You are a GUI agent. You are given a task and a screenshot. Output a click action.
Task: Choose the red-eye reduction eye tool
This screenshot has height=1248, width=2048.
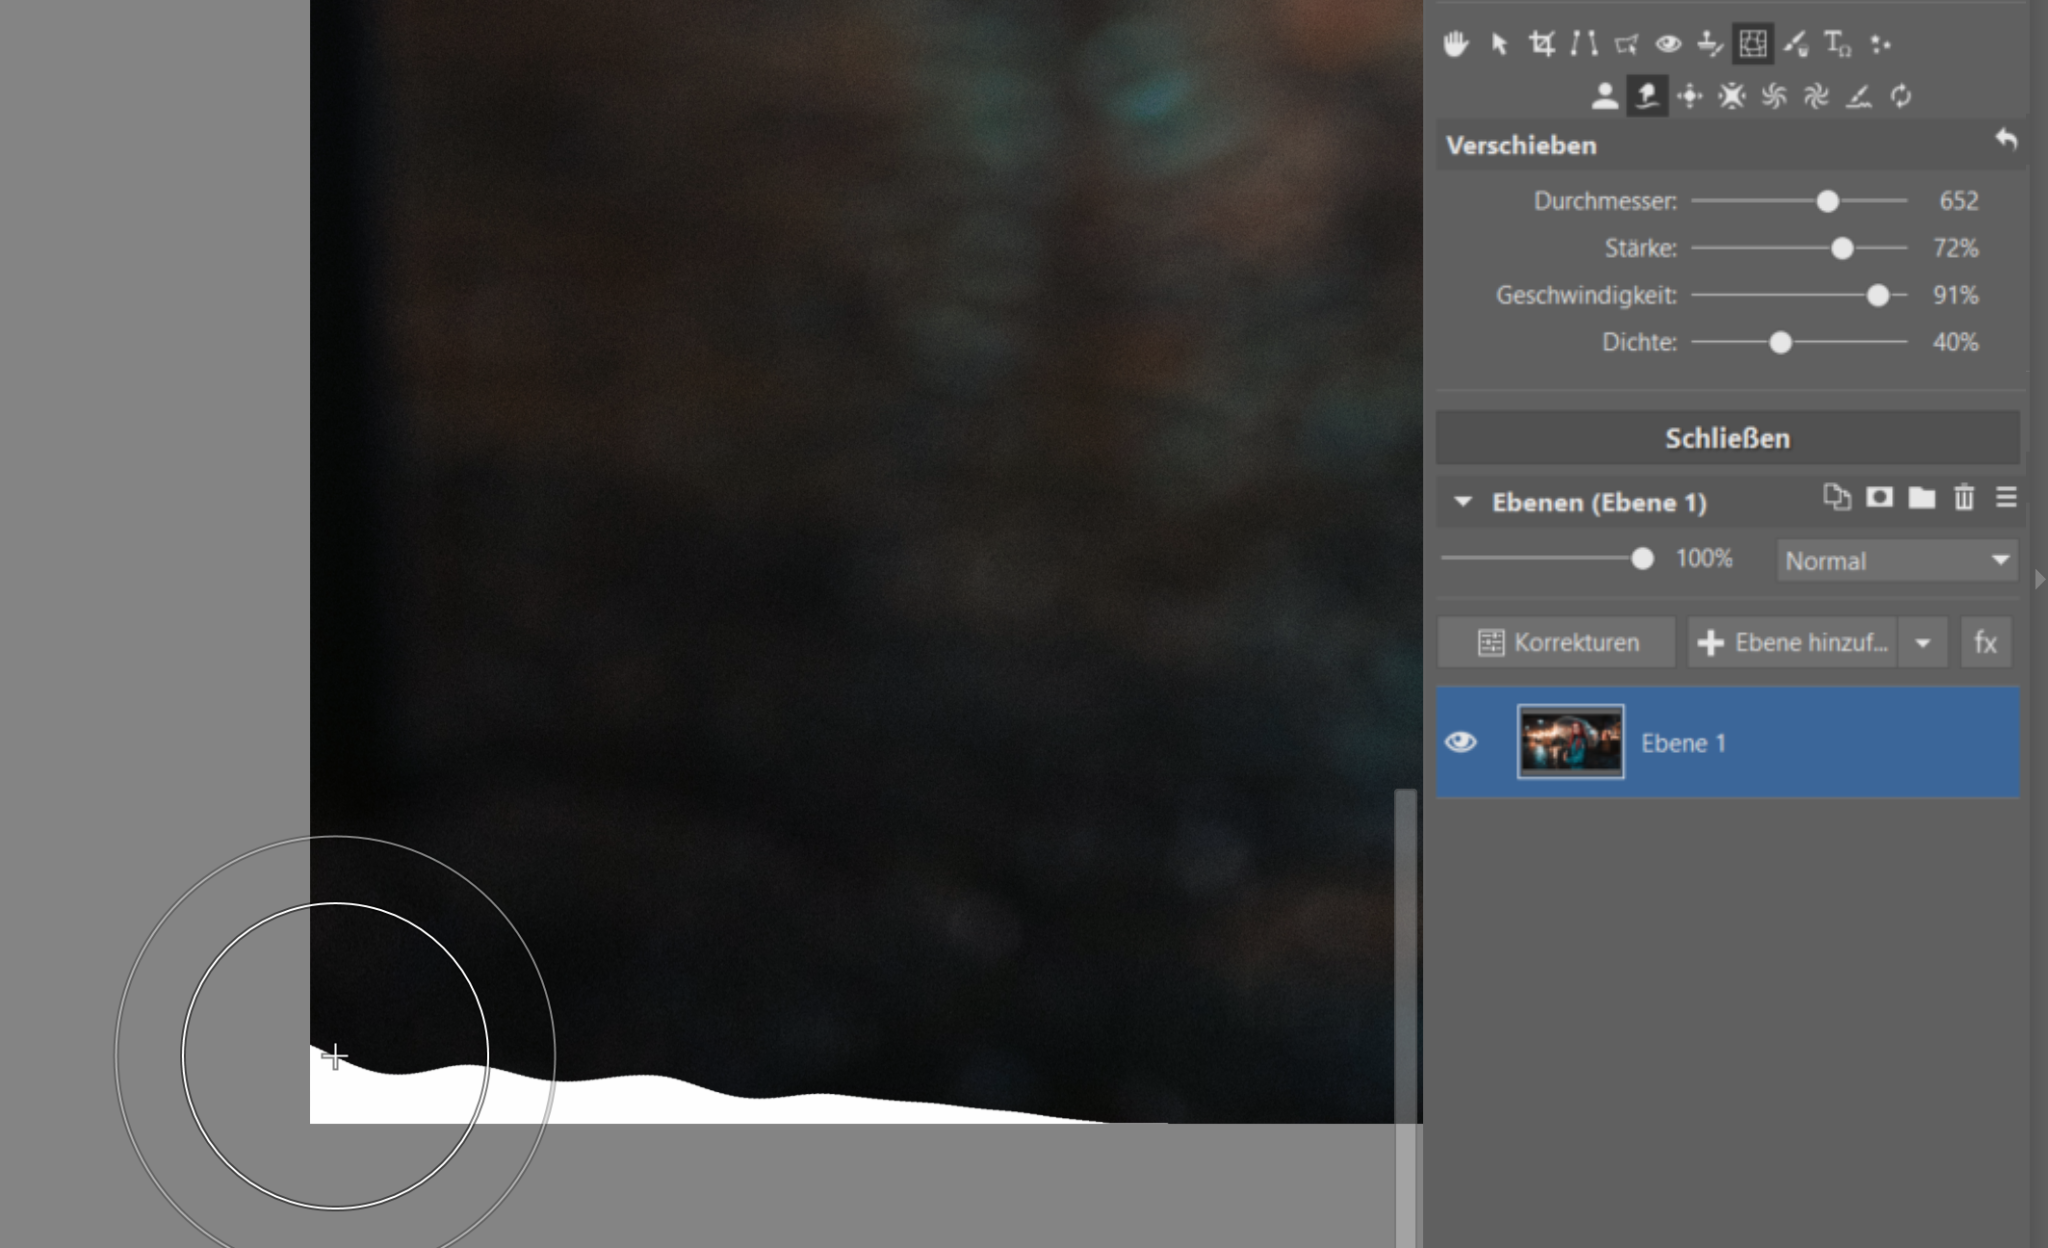(1667, 44)
